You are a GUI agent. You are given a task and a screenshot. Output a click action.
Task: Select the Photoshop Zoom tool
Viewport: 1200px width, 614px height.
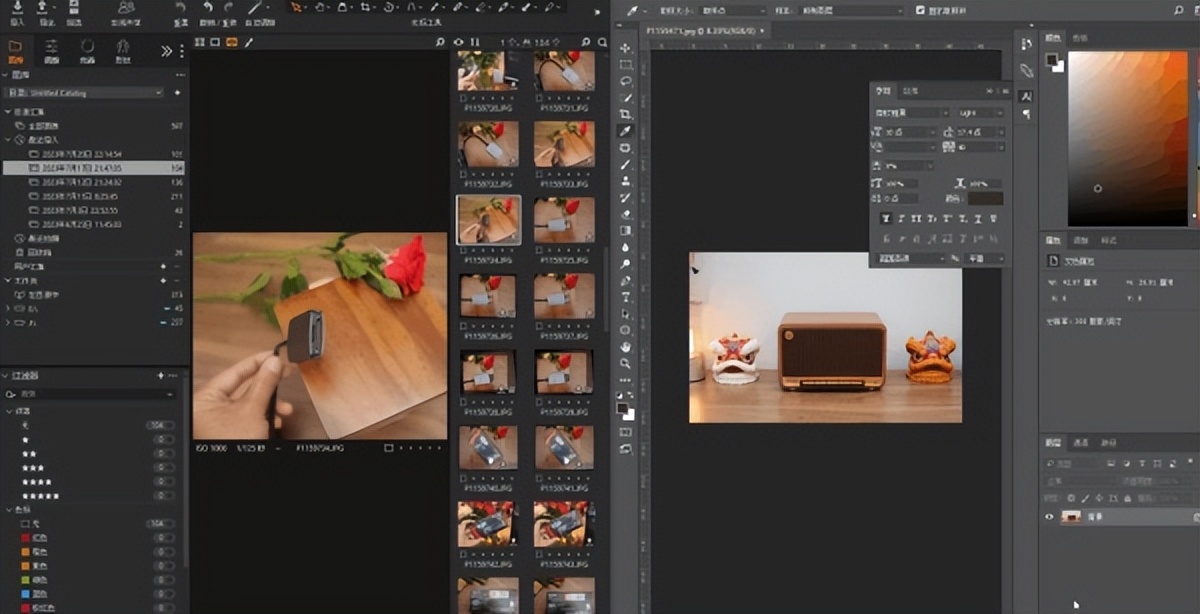point(626,363)
